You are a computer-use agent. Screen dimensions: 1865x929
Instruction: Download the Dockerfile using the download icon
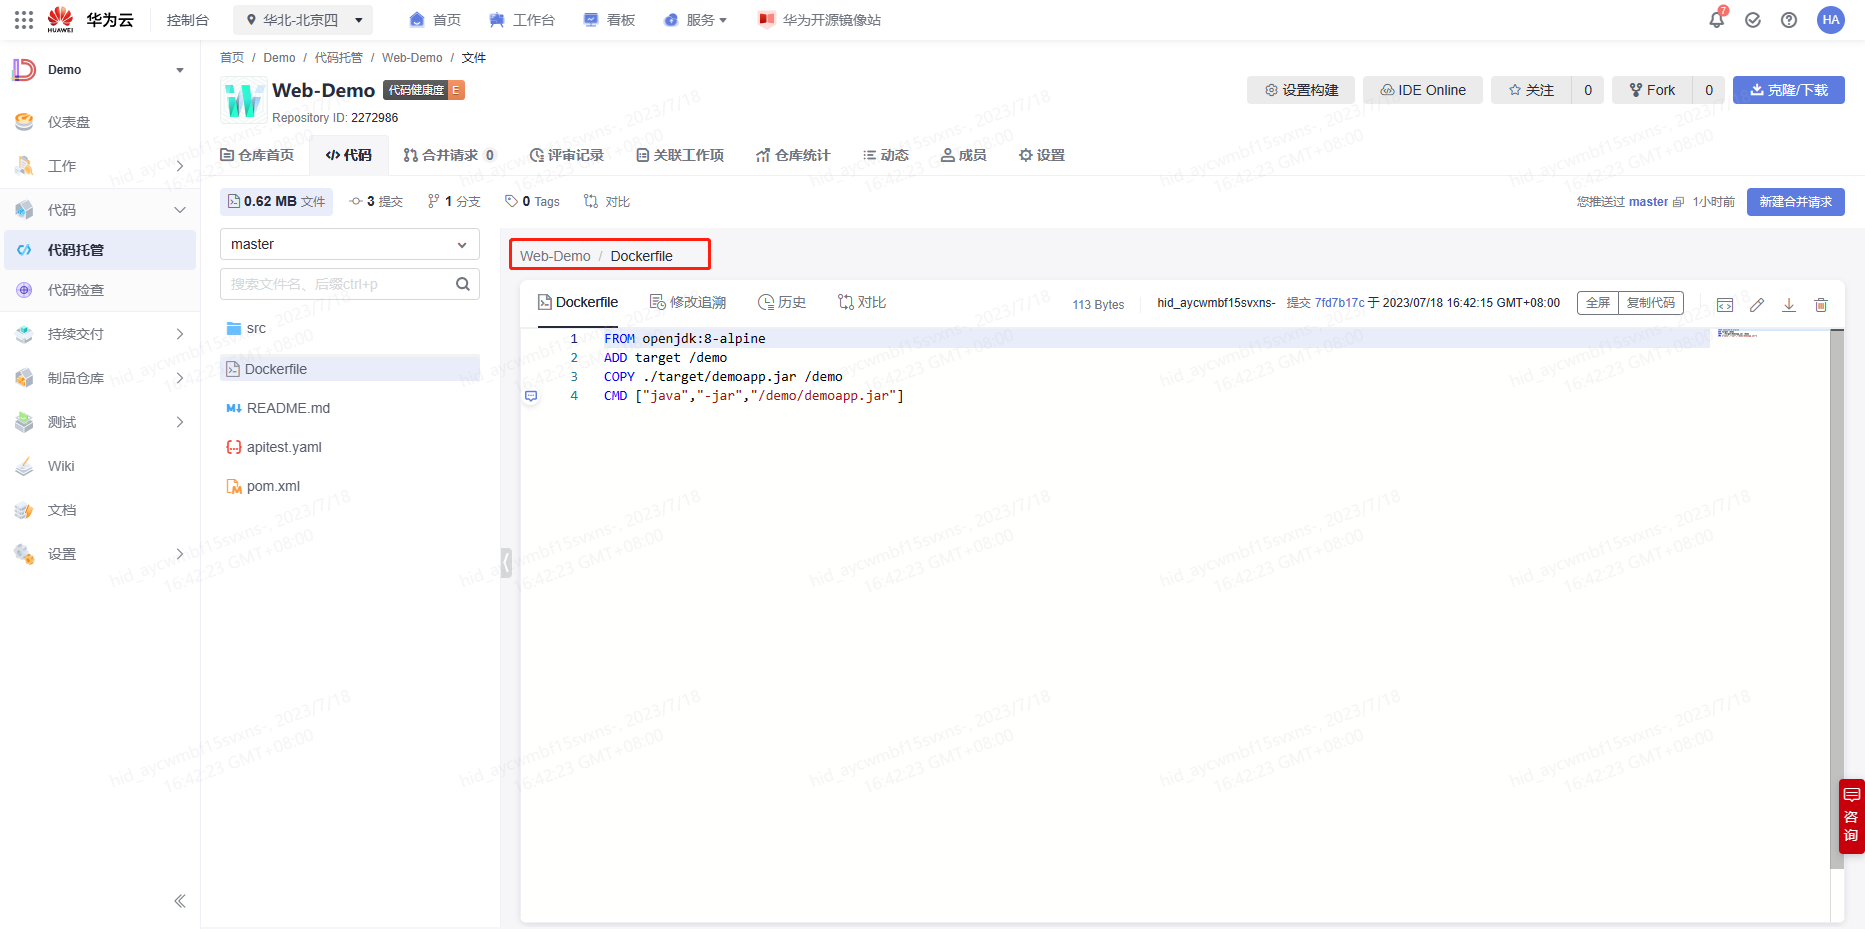(1789, 305)
